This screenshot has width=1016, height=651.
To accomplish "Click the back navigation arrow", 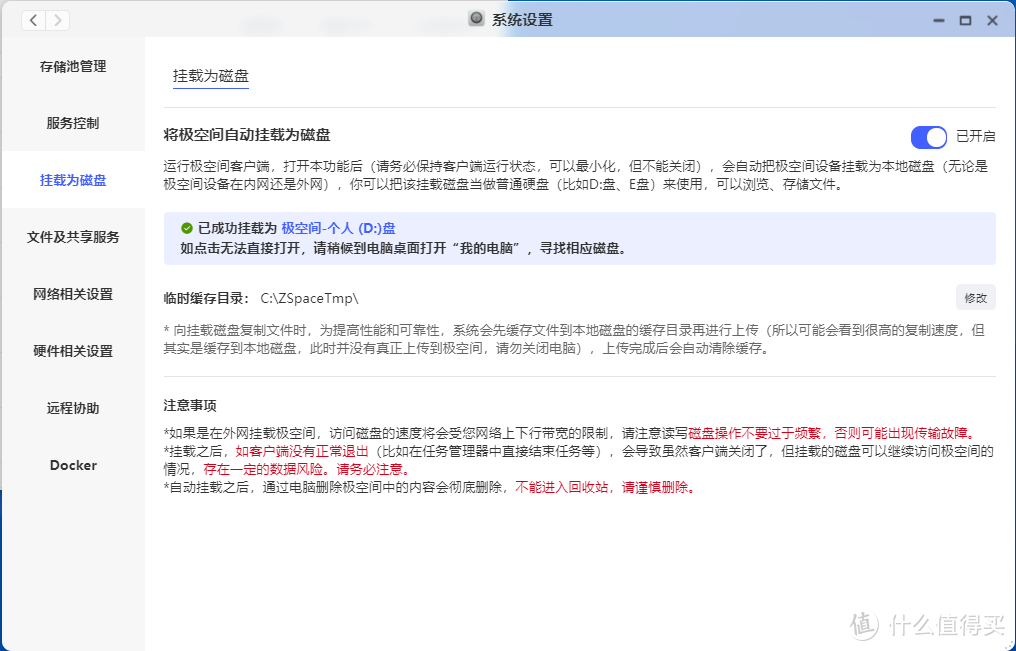I will (x=33, y=20).
